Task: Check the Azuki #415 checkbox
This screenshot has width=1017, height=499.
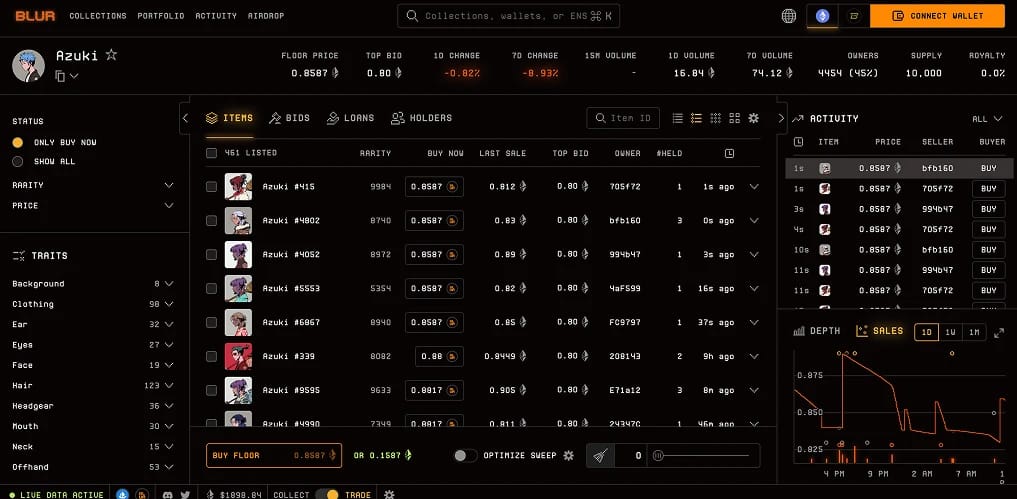Action: tap(211, 187)
